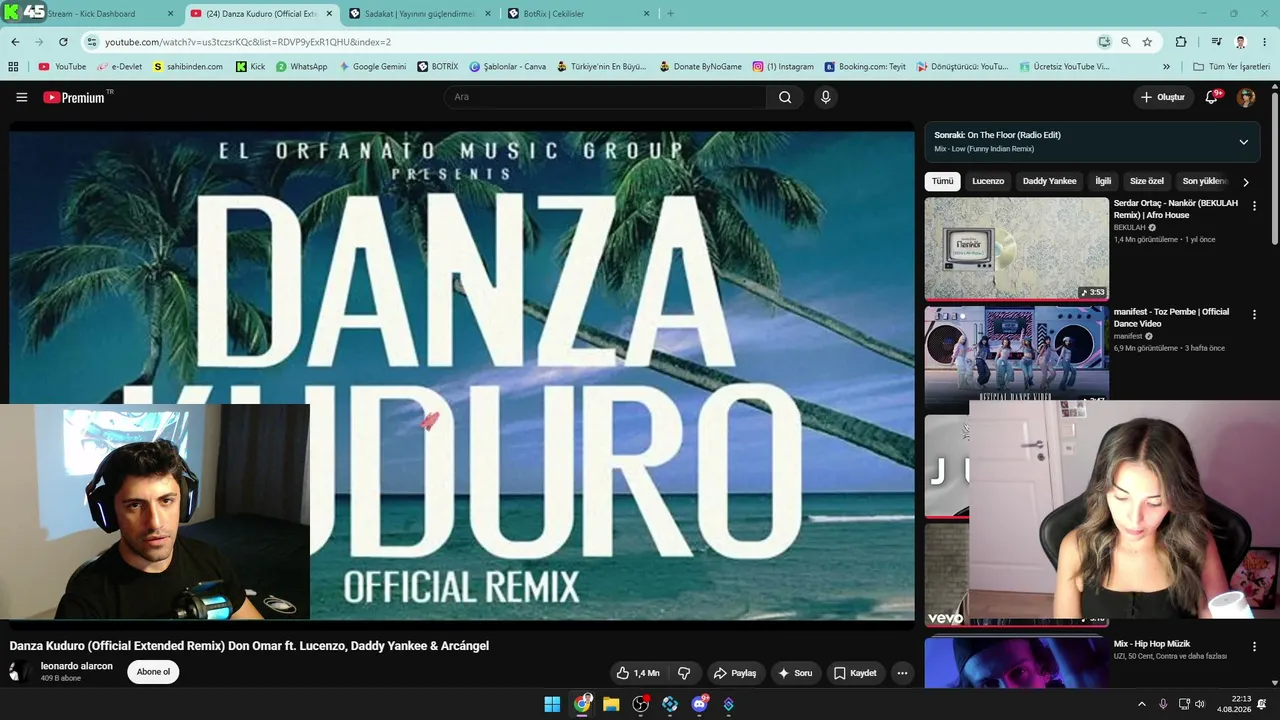Open Serdar Ortaç Nankör video thumbnail
Screen dimensions: 1280x720
pyautogui.click(x=1016, y=248)
